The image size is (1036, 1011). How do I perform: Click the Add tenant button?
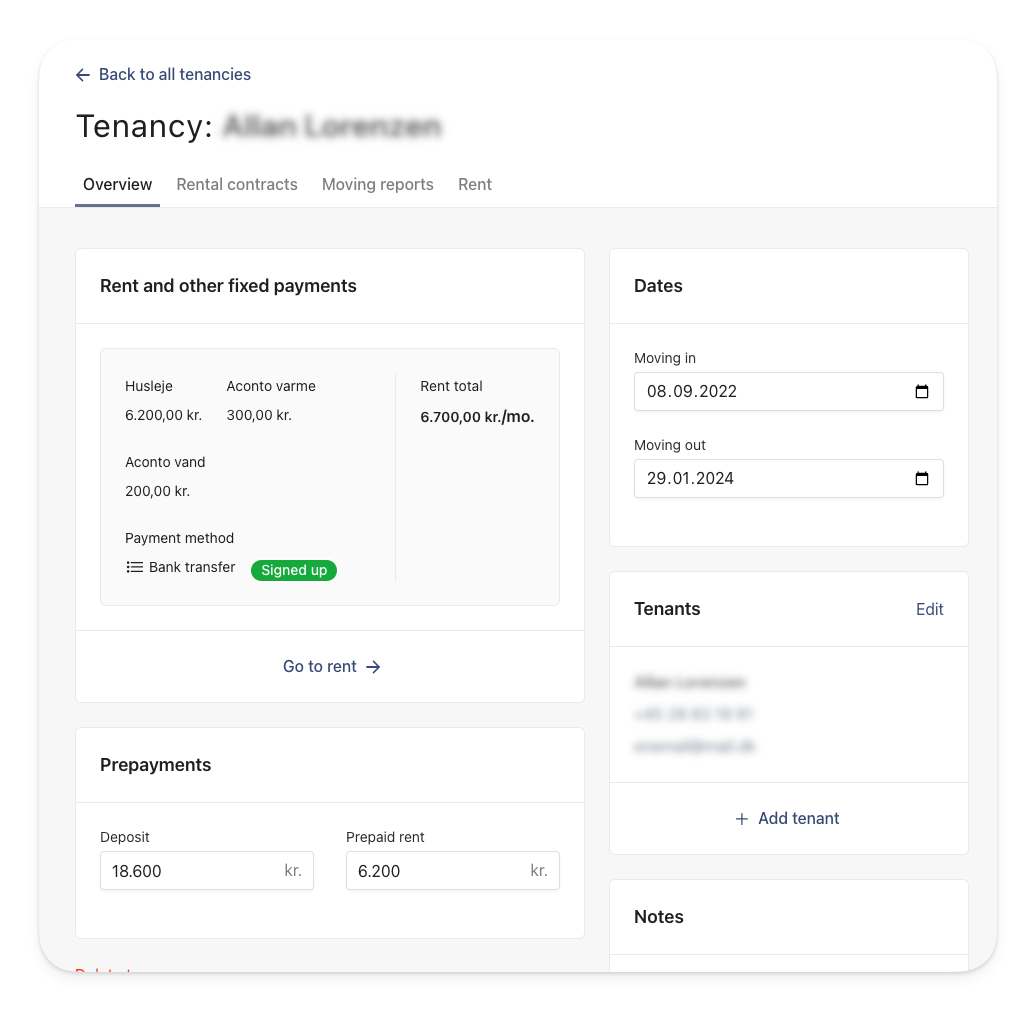tap(788, 818)
